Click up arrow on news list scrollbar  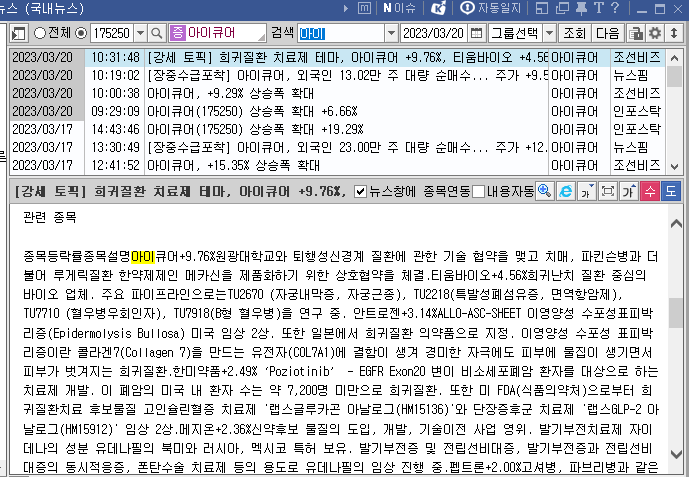pos(674,57)
